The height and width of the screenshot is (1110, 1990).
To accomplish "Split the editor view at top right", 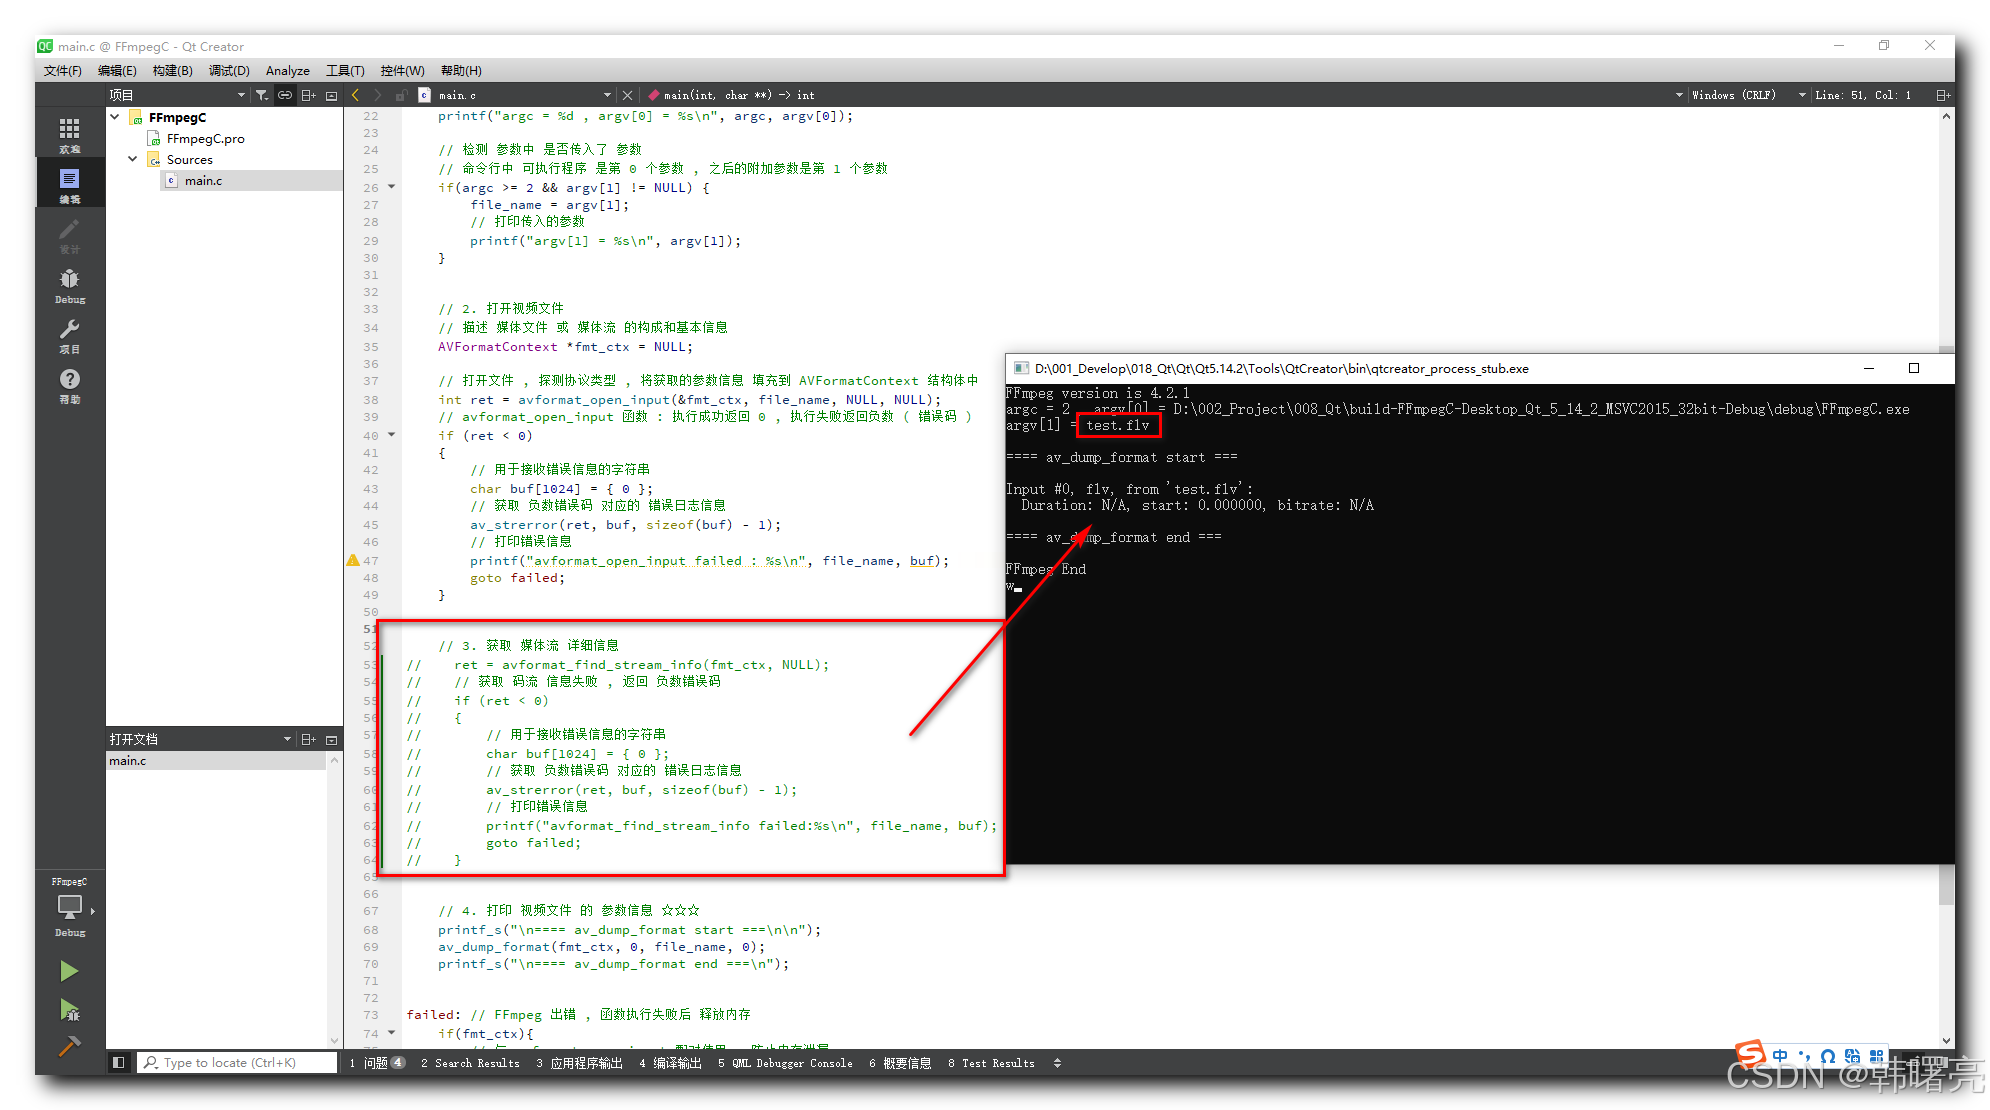I will pyautogui.click(x=1943, y=95).
